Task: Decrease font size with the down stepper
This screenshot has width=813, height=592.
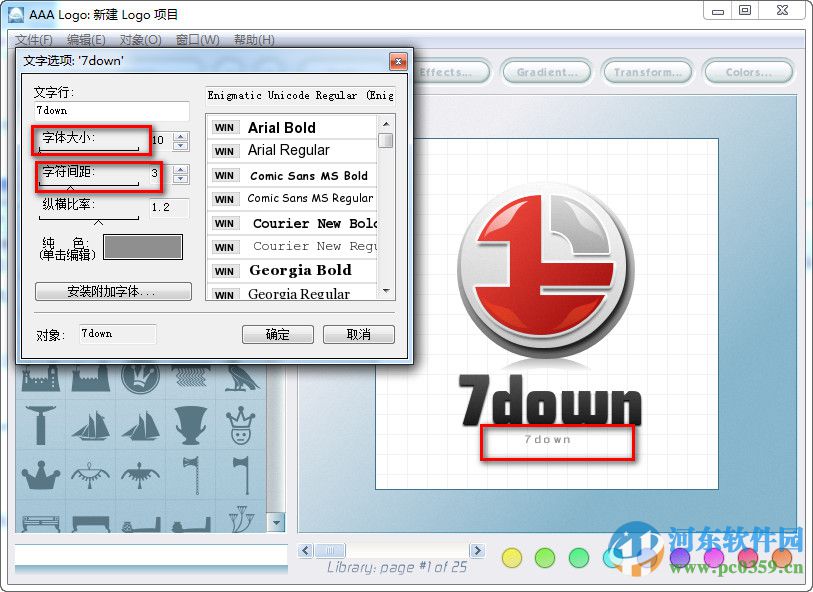Action: (x=180, y=146)
